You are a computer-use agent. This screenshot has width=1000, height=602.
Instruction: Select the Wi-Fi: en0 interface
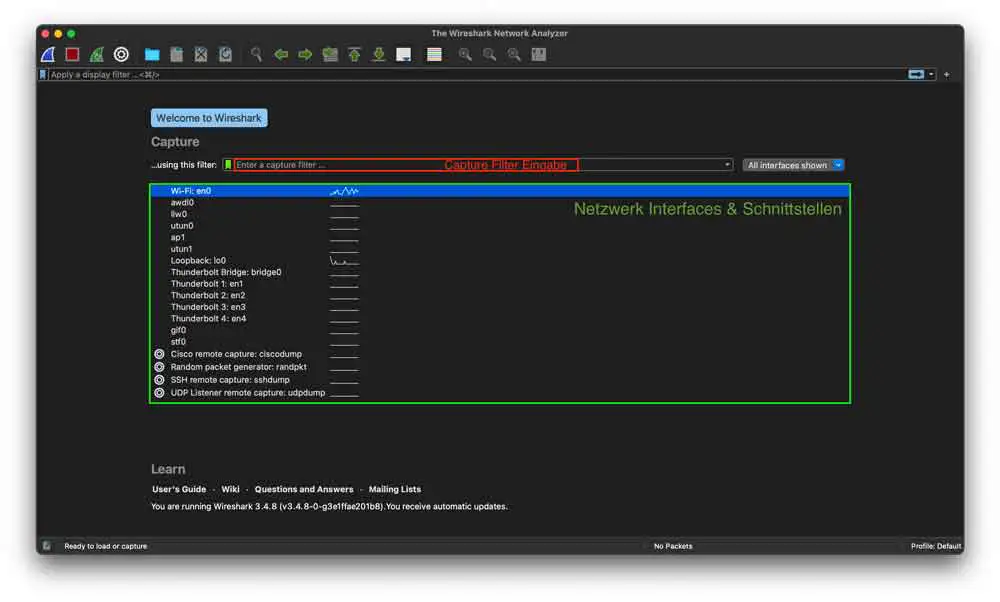click(x=500, y=191)
